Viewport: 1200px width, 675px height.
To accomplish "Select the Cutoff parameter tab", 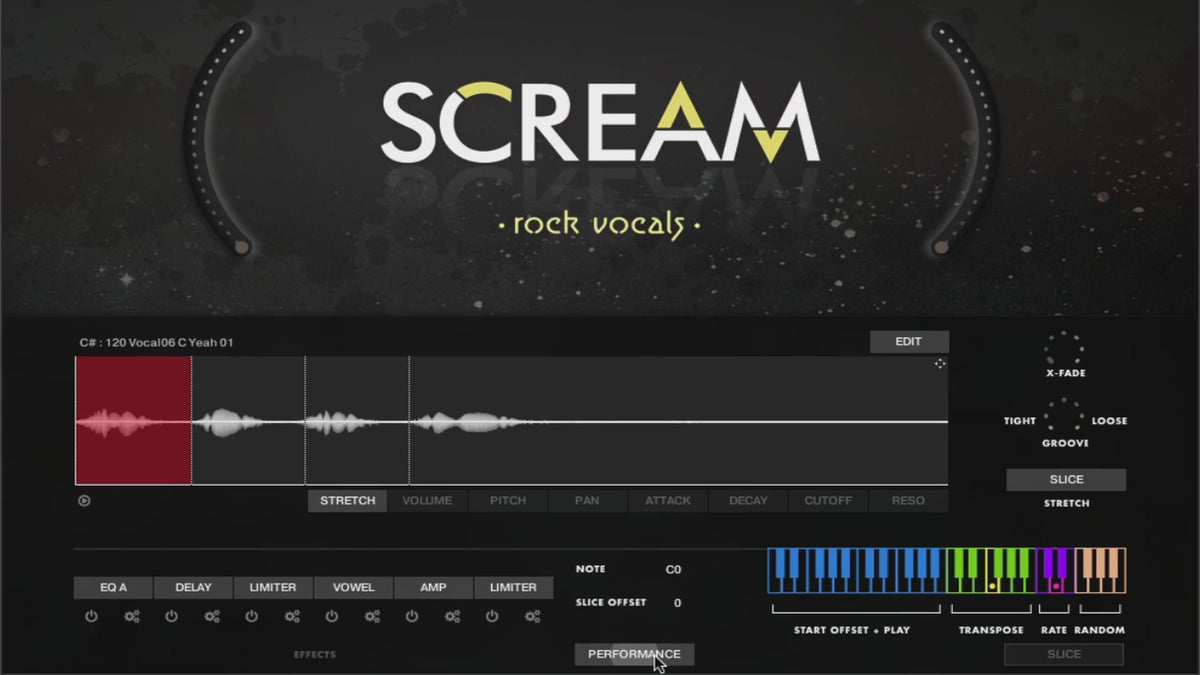I will coord(828,501).
